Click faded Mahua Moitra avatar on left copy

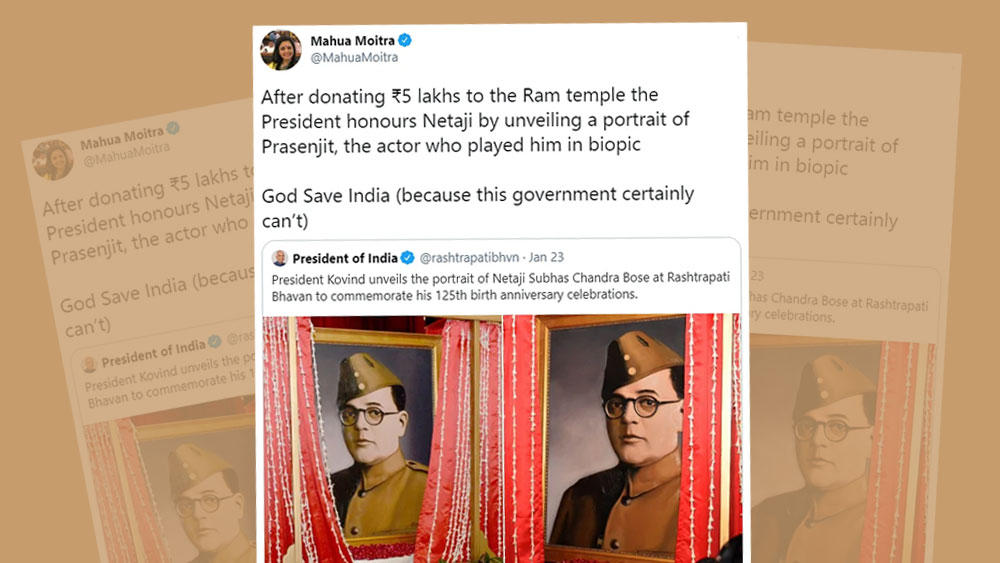[54, 159]
